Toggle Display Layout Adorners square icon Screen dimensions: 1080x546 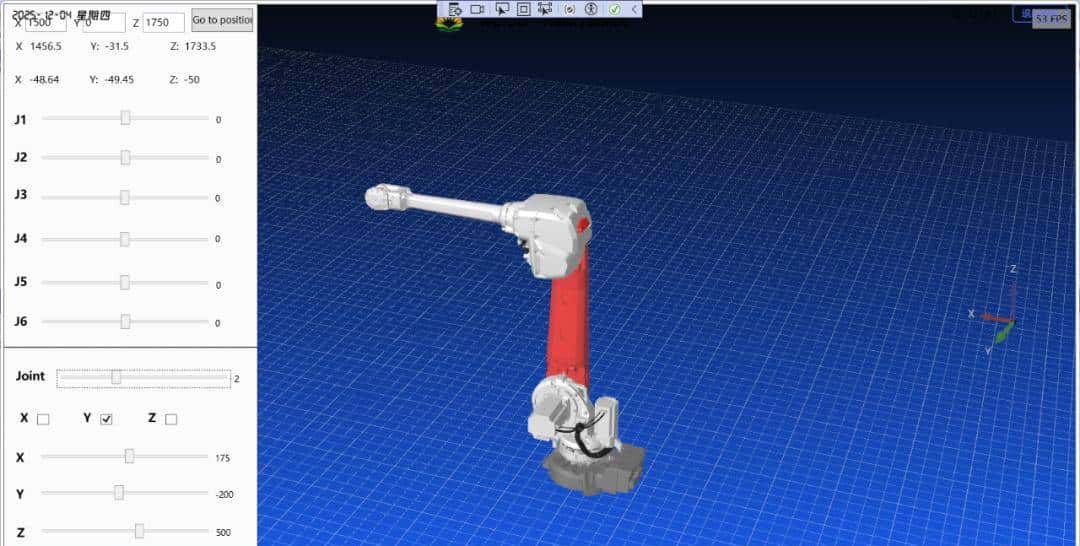(523, 9)
